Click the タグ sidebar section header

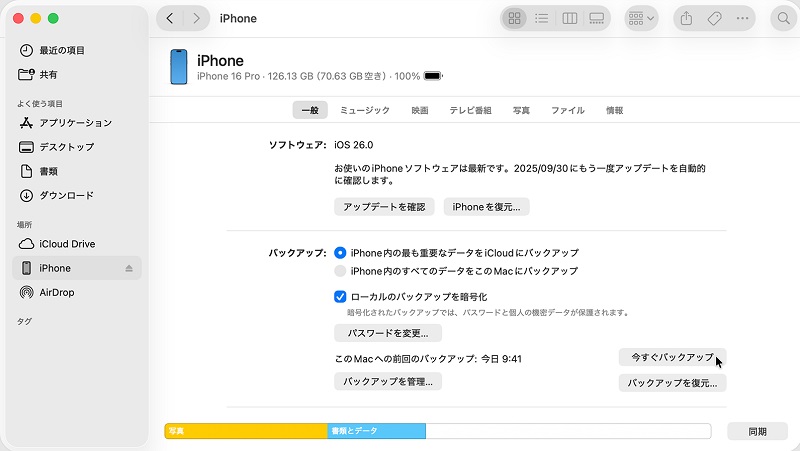pos(24,321)
